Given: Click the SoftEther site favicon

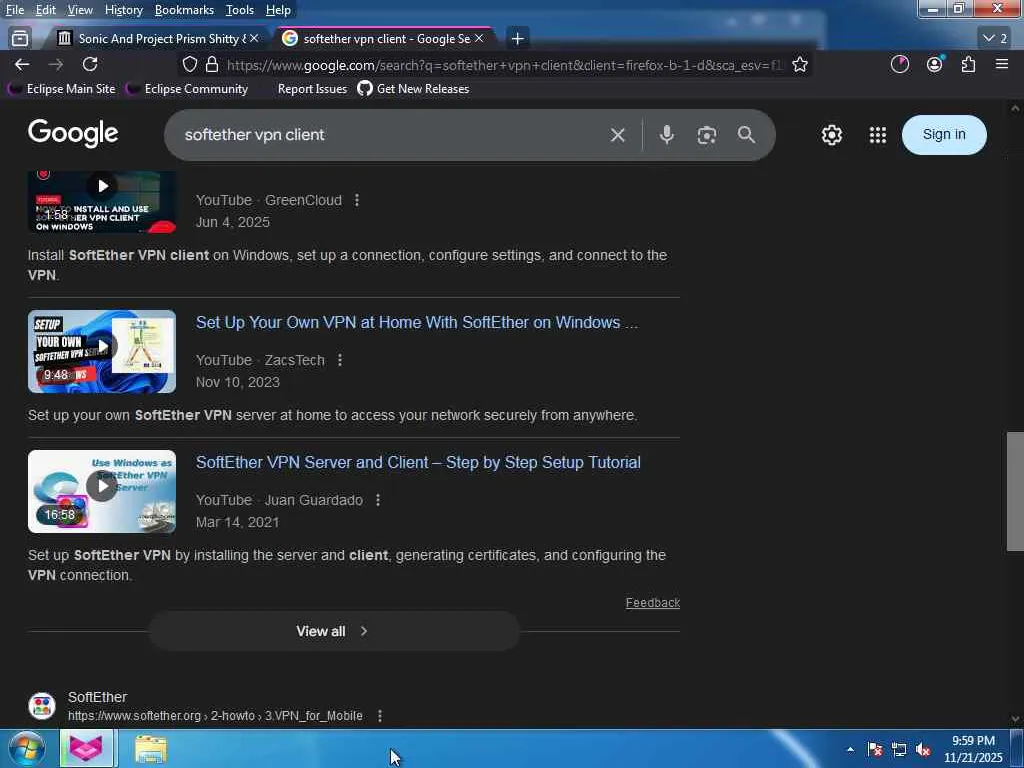Looking at the screenshot, I should point(42,706).
